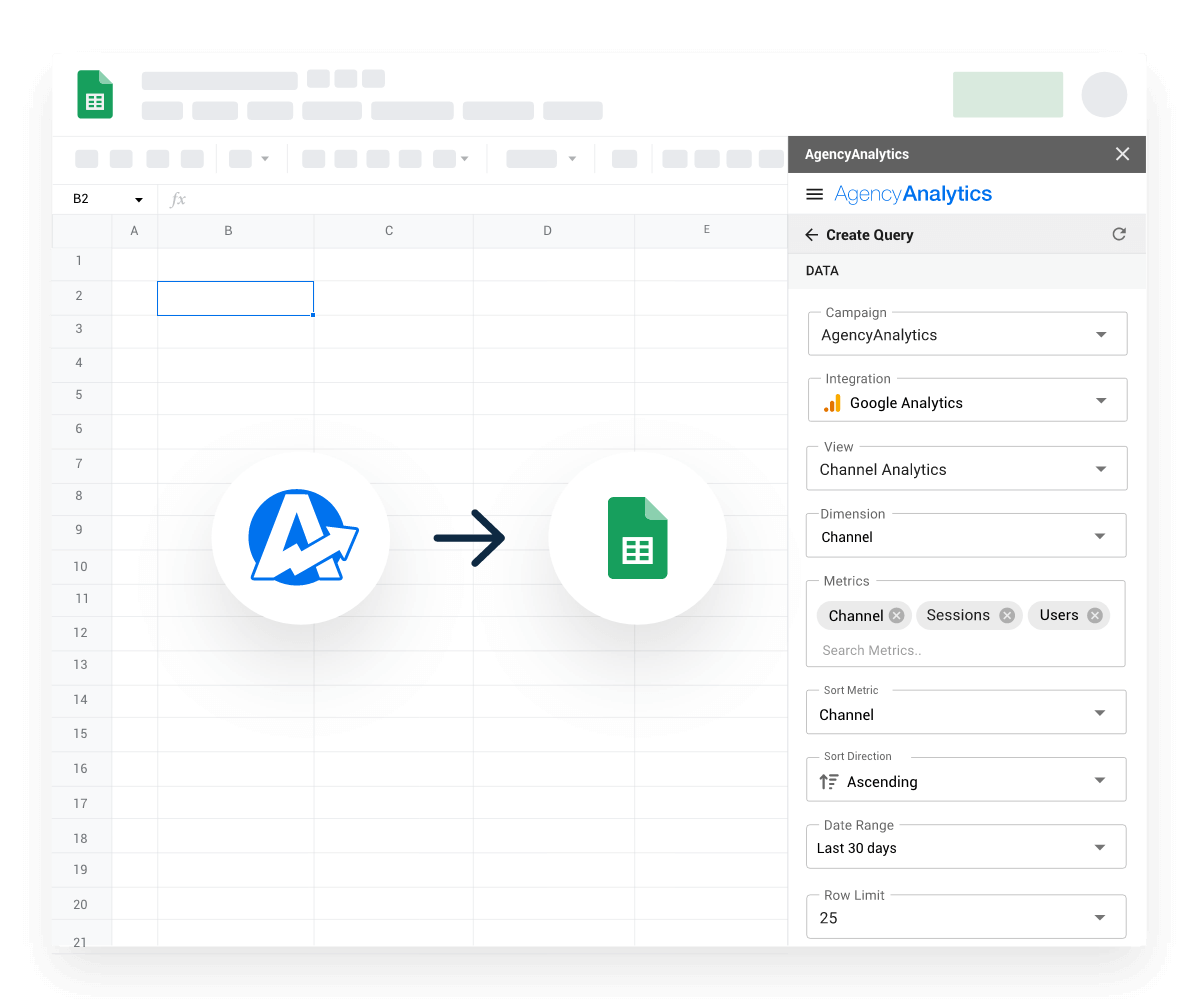Expand the View dropdown set to Channel Analytics

tap(967, 468)
